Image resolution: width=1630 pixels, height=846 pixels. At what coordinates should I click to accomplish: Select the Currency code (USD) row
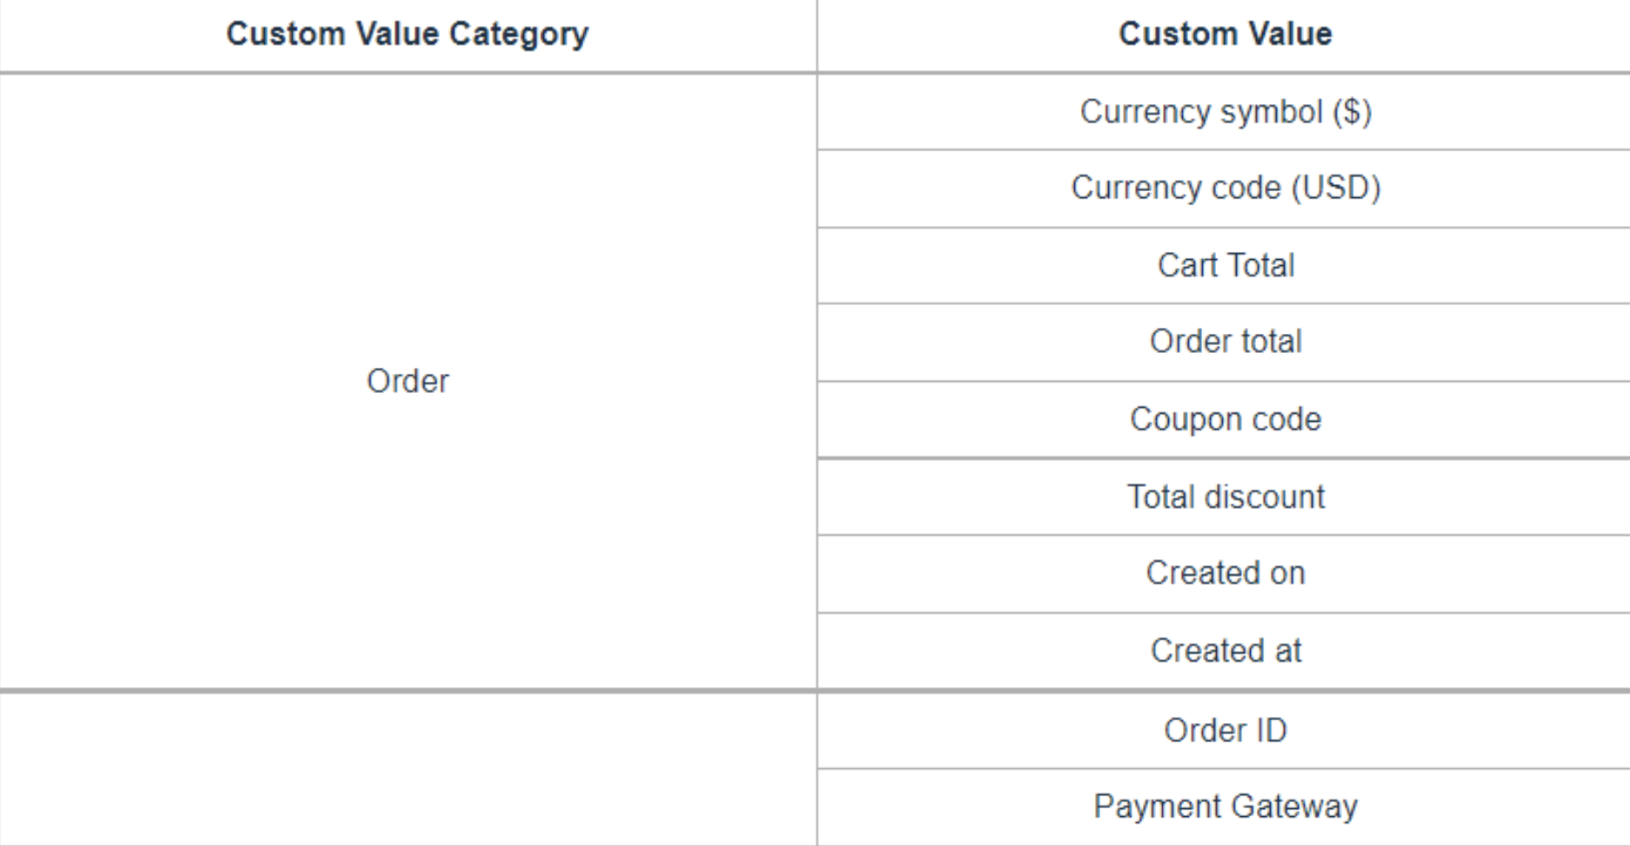(x=1225, y=188)
